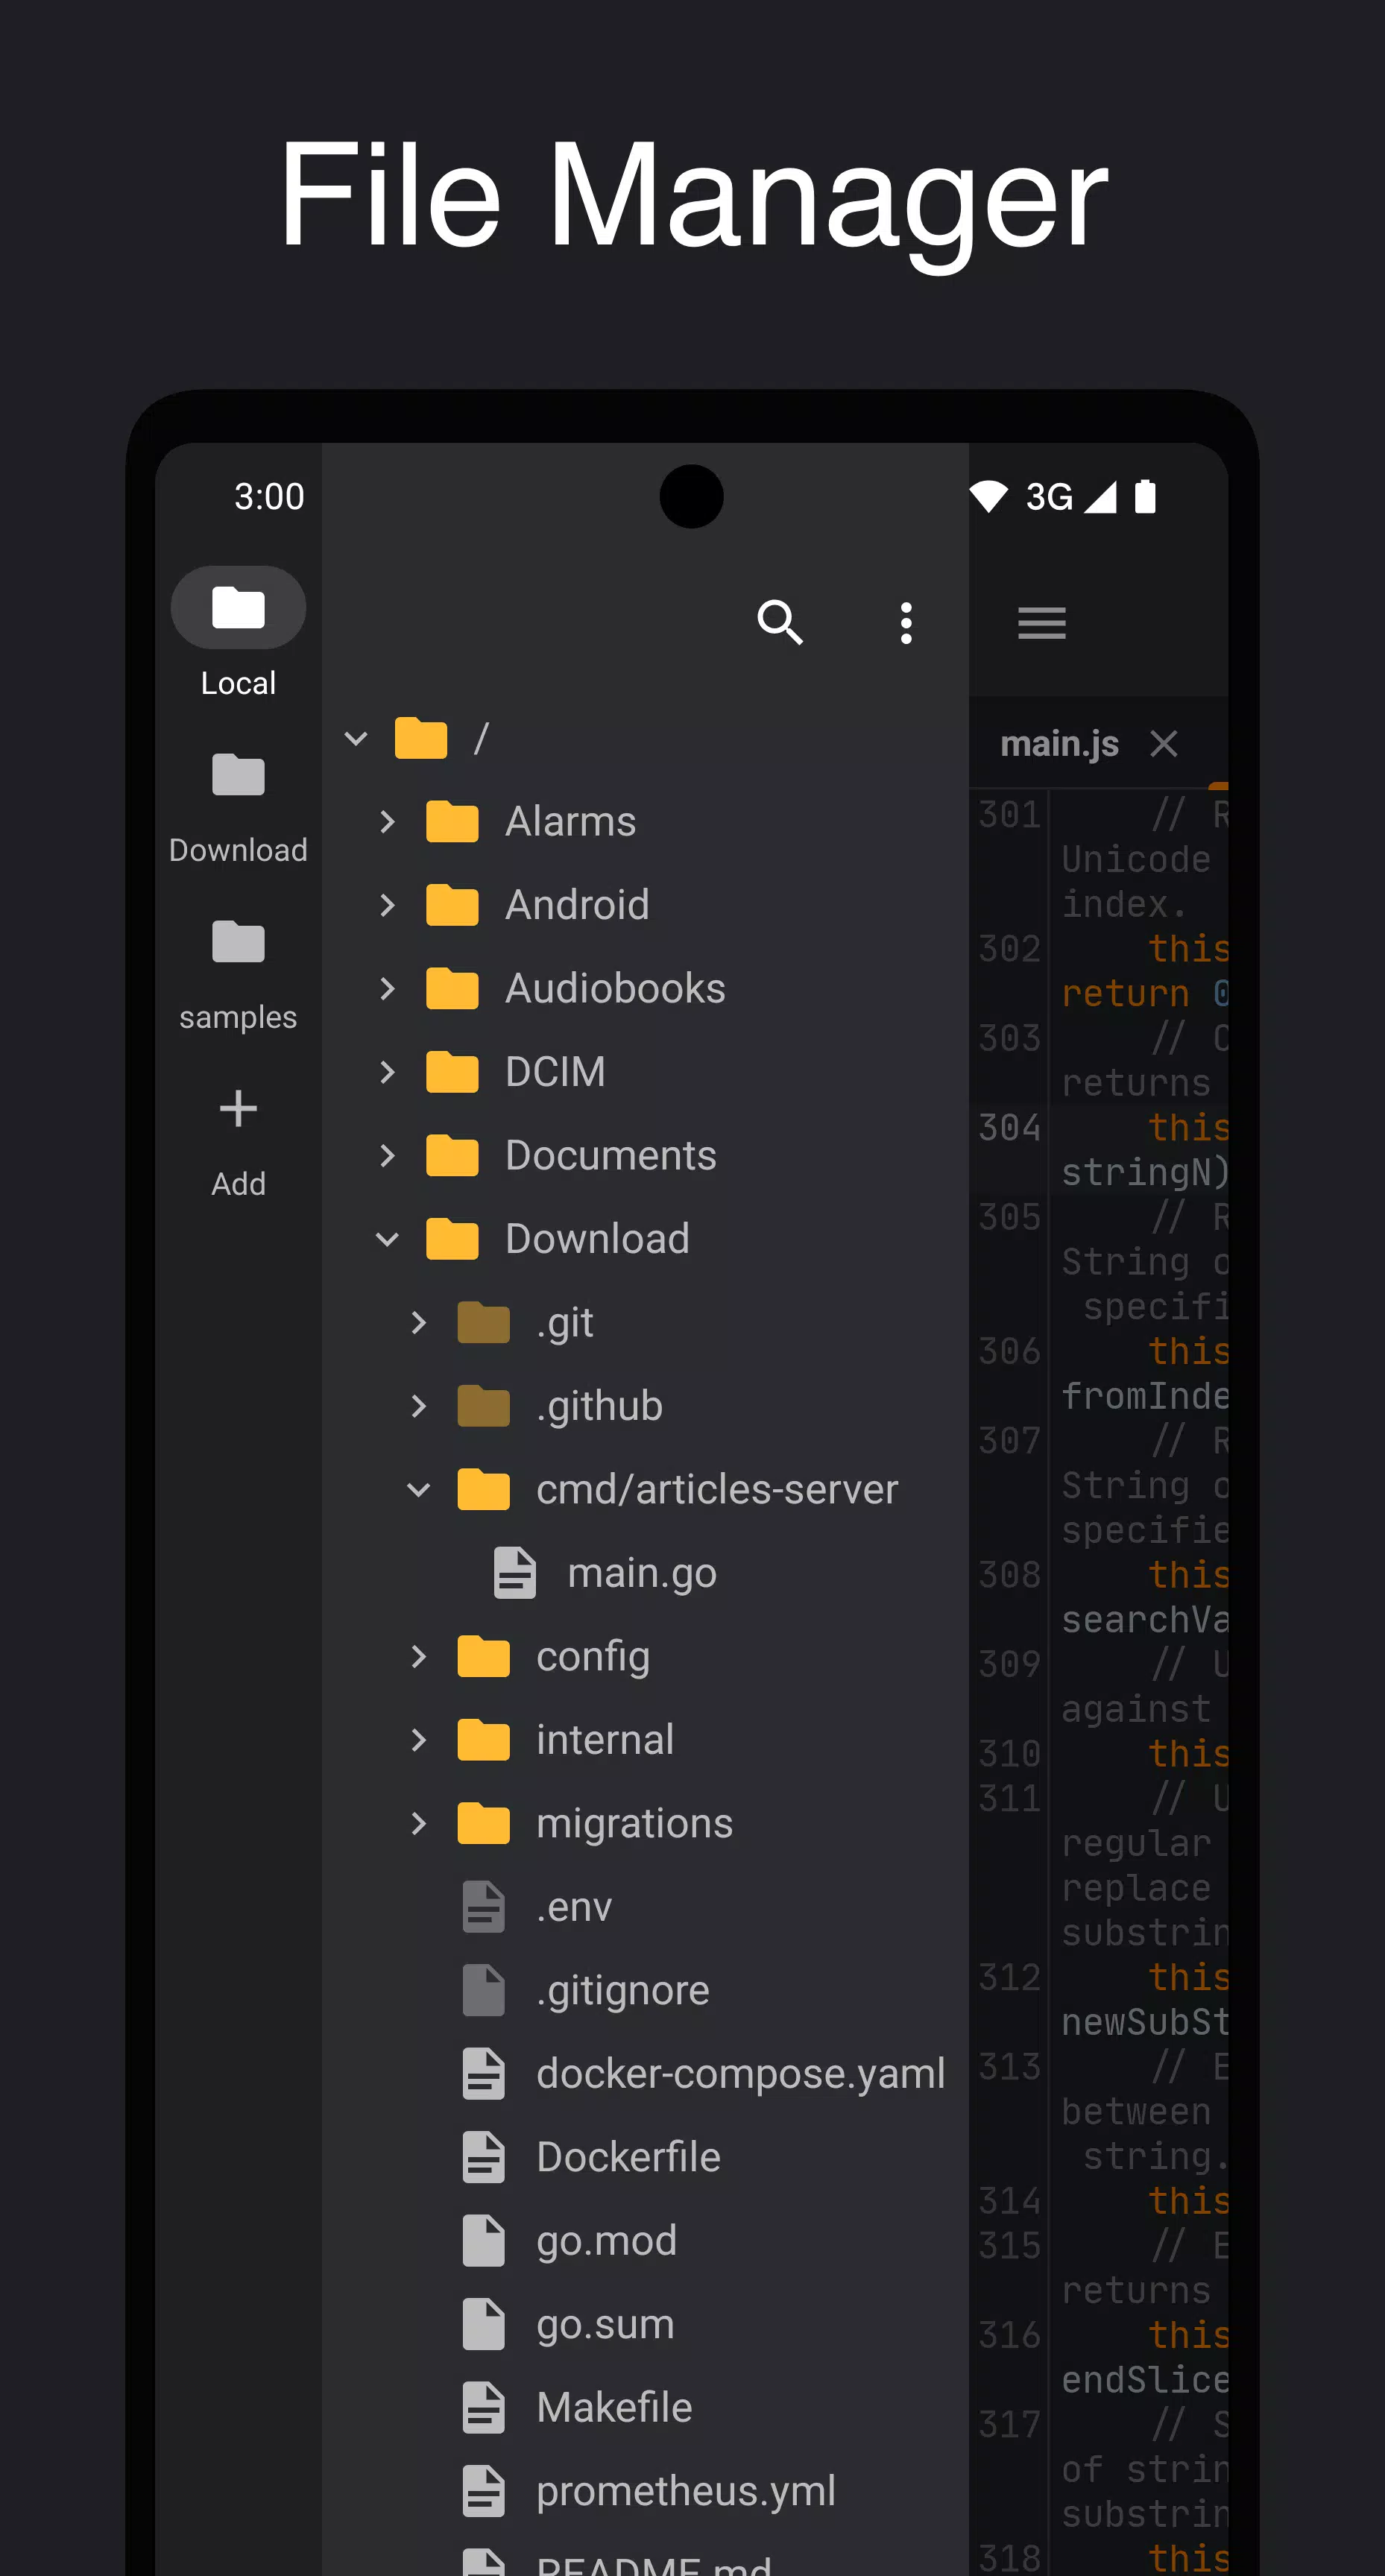Click the root folder icon
This screenshot has height=2576, width=1385.
coord(421,739)
